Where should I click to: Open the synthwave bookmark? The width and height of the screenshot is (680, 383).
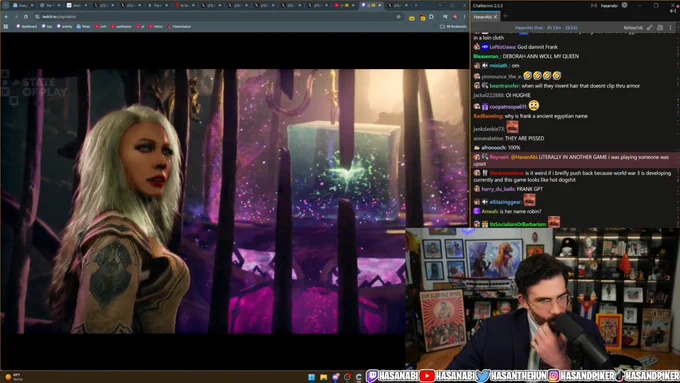(x=121, y=26)
